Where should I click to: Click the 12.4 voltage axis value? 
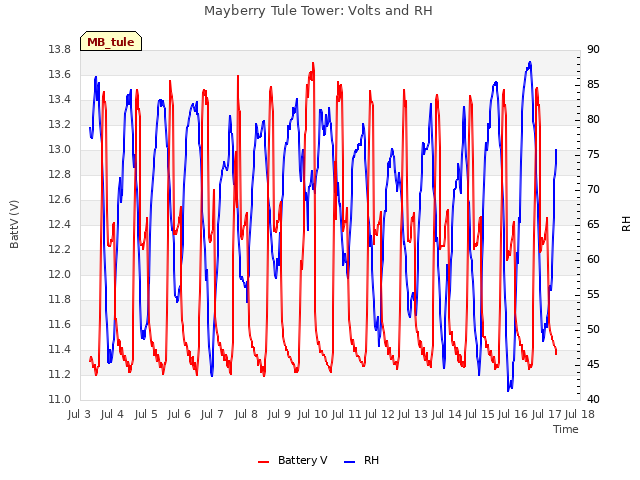(60, 224)
